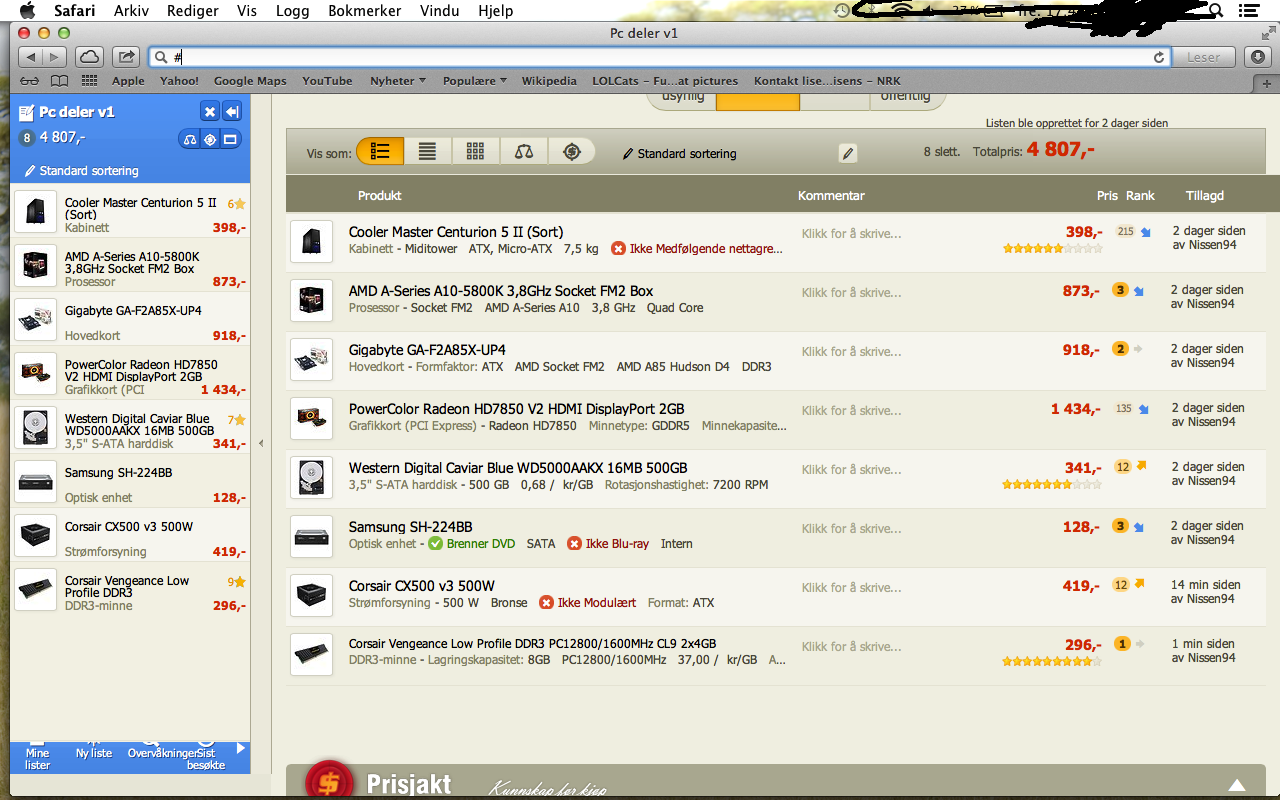Open Gigabyte GA-F2A85X-UP4 product link
The image size is (1280, 800).
tap(427, 350)
